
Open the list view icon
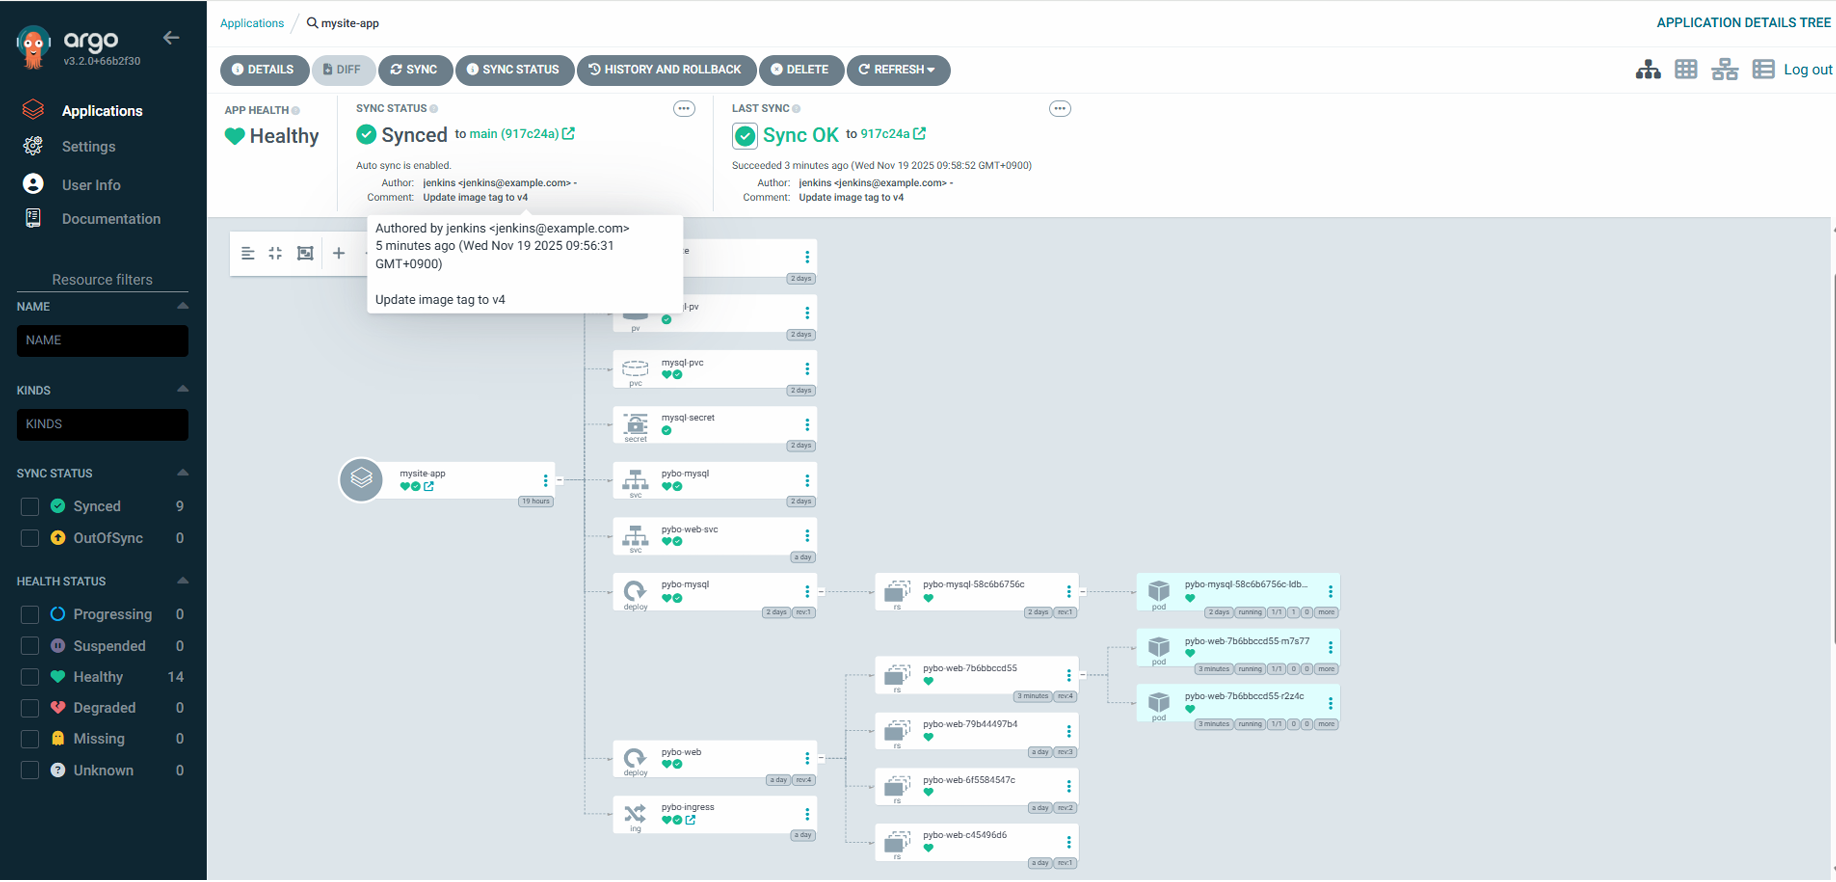pyautogui.click(x=1763, y=69)
